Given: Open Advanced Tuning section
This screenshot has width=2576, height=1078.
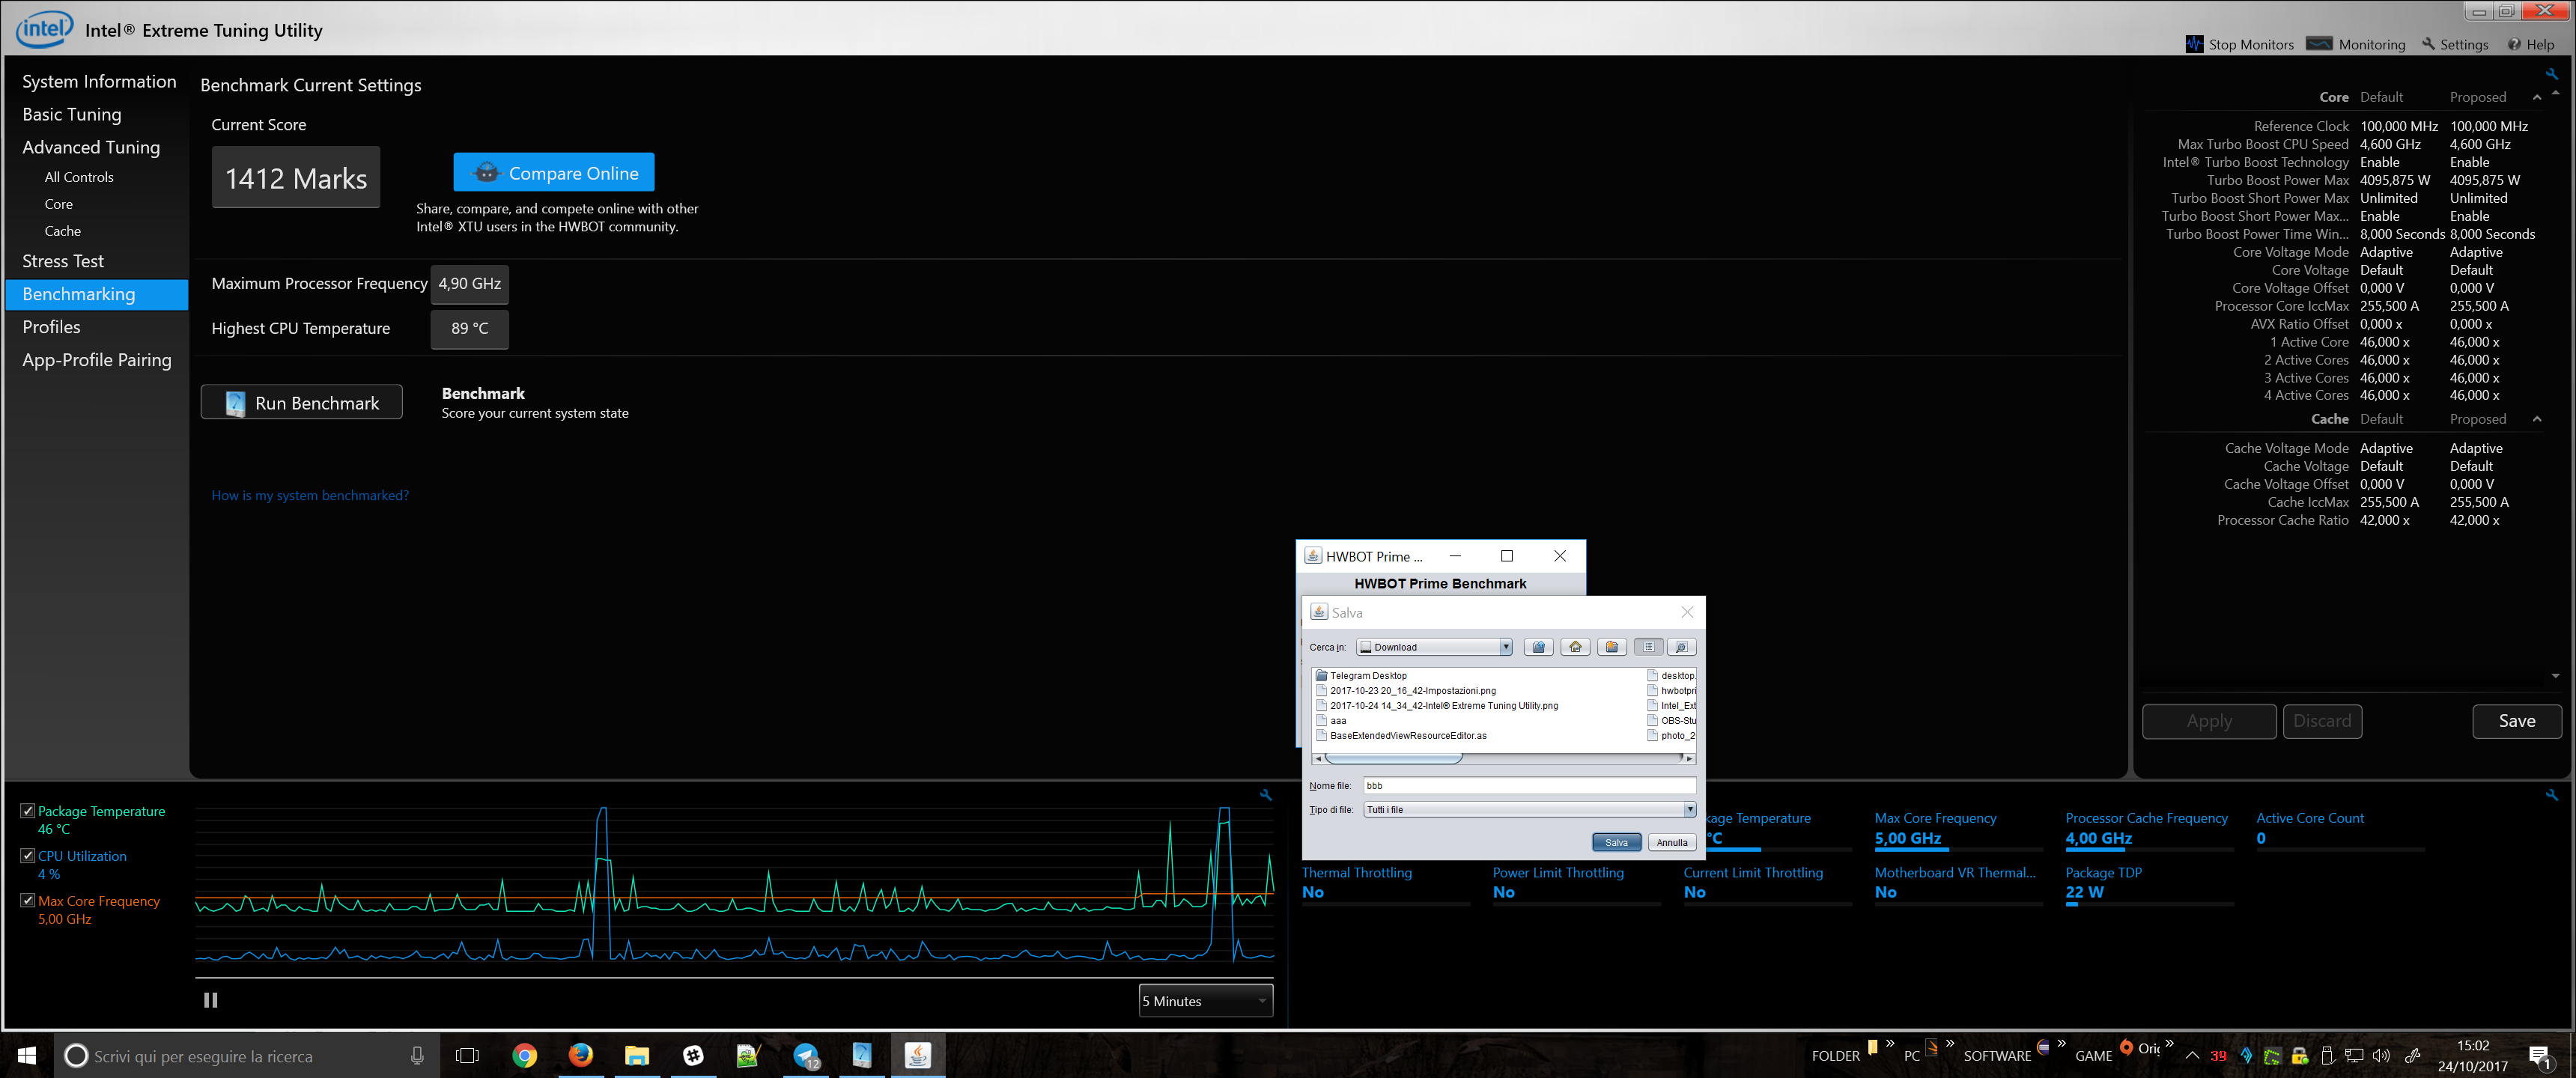Looking at the screenshot, I should tap(91, 148).
